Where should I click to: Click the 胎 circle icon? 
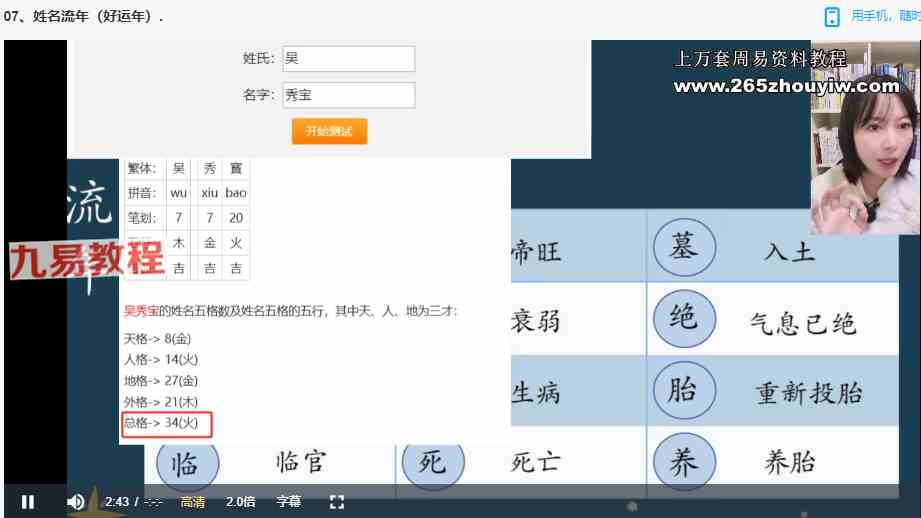click(x=683, y=391)
